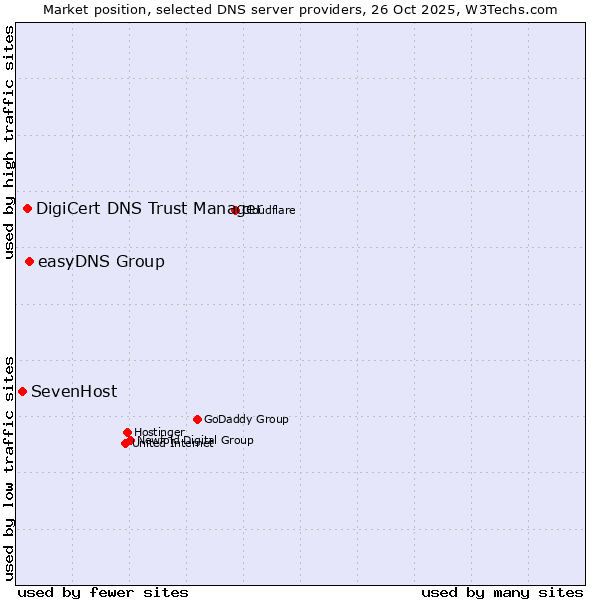Click the 'used by many sites' axis label
Image resolution: width=600 pixels, height=600 pixels.
point(502,592)
